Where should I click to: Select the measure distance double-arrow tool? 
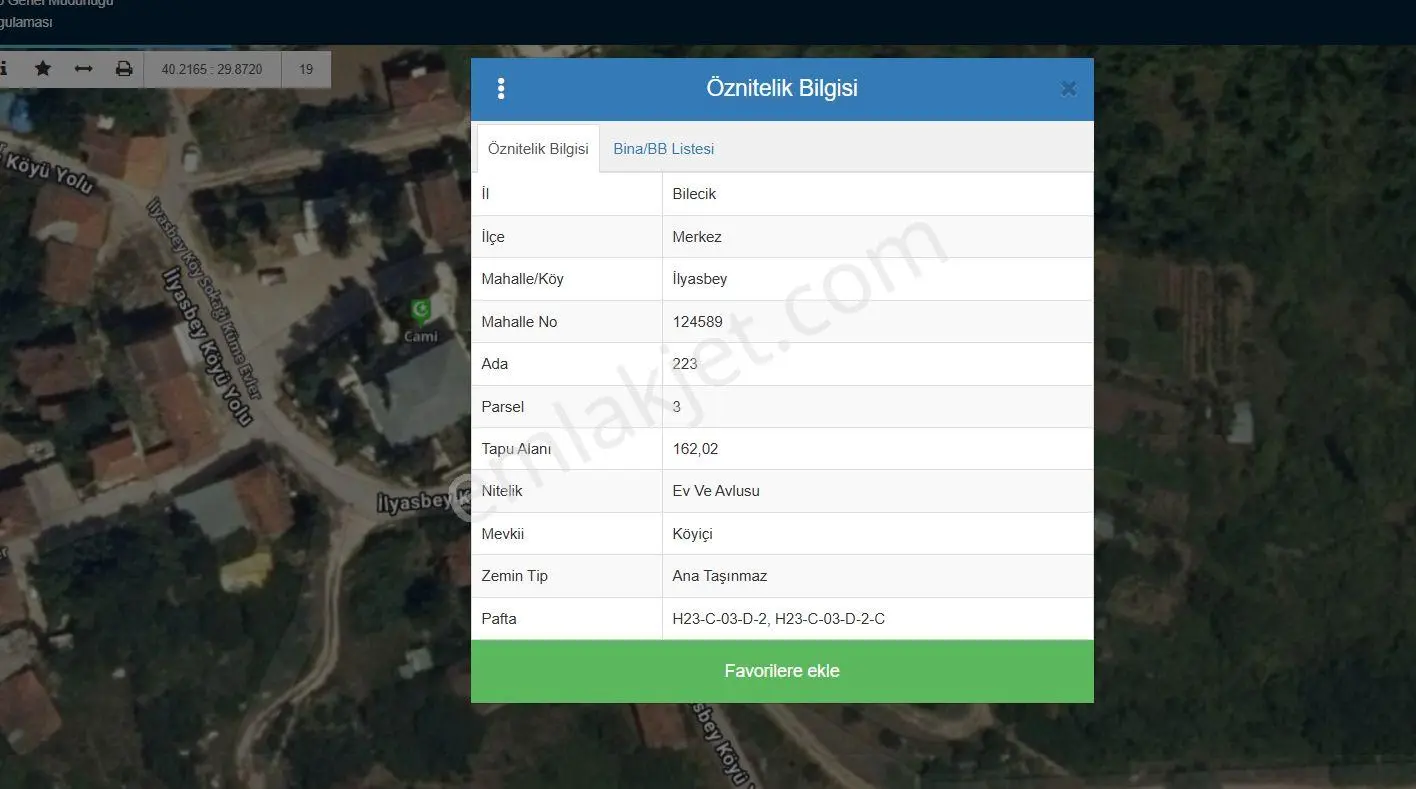coord(84,69)
